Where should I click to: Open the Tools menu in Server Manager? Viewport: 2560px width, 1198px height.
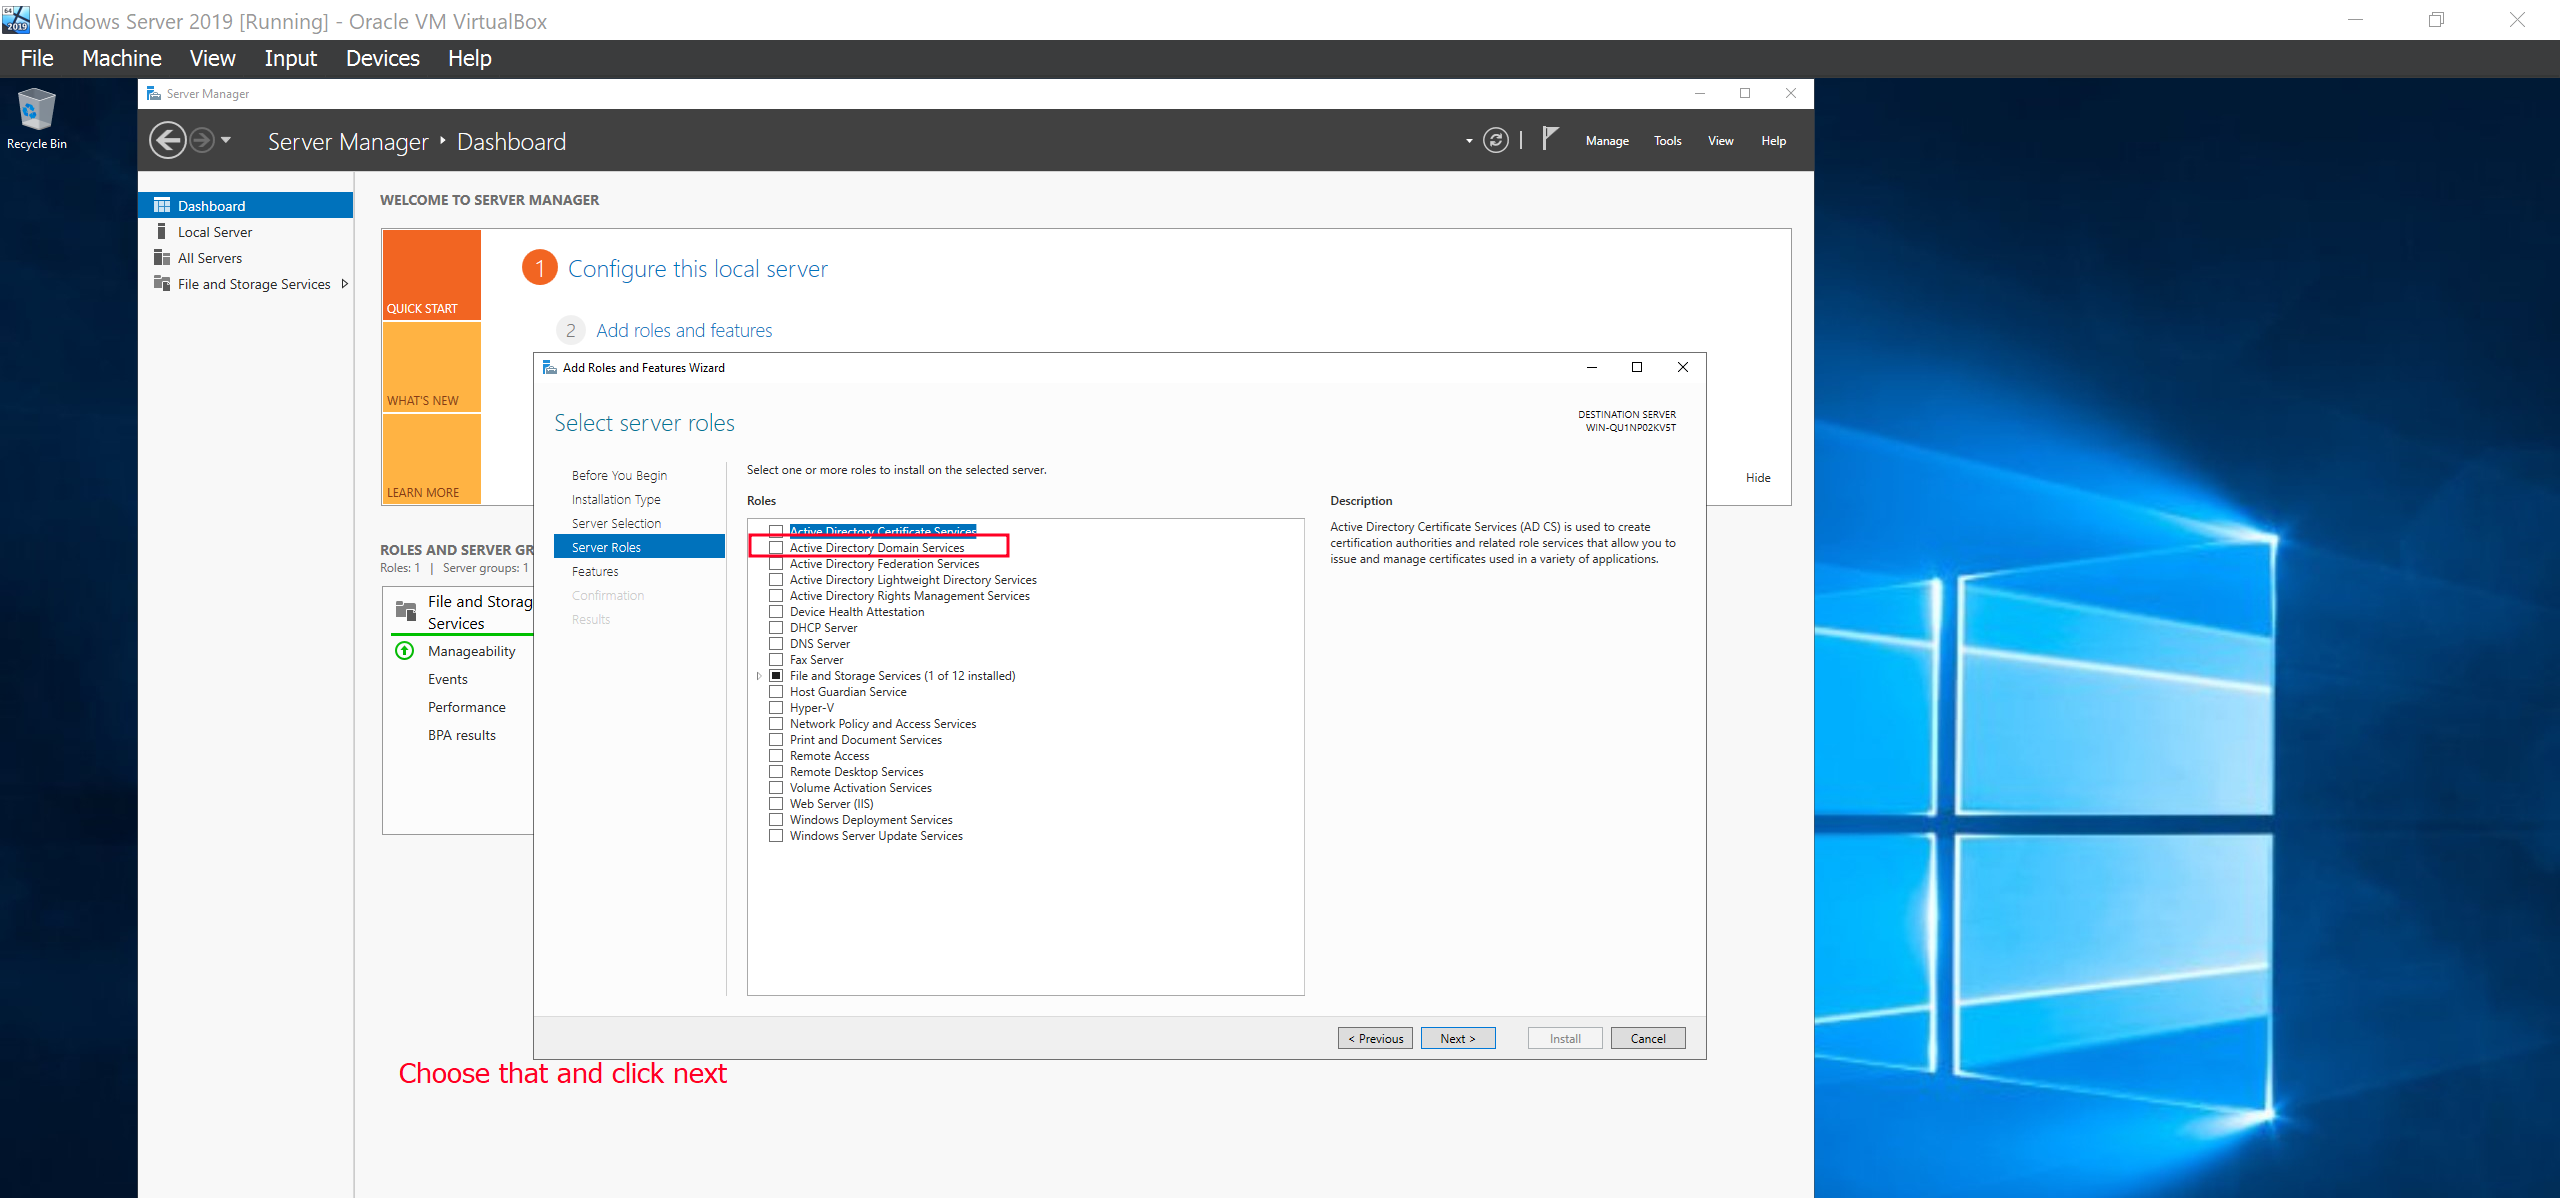coord(1667,141)
